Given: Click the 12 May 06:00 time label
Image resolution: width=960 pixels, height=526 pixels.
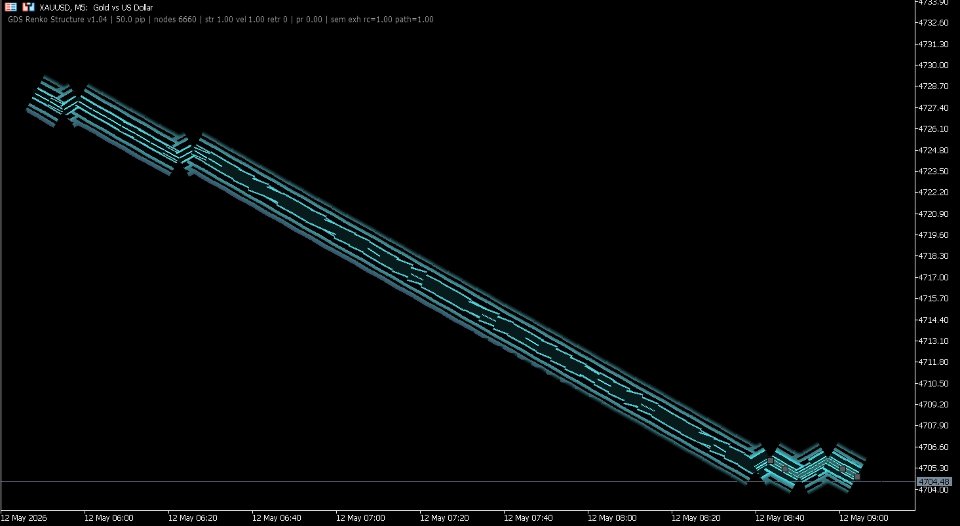Looking at the screenshot, I should (x=109, y=518).
